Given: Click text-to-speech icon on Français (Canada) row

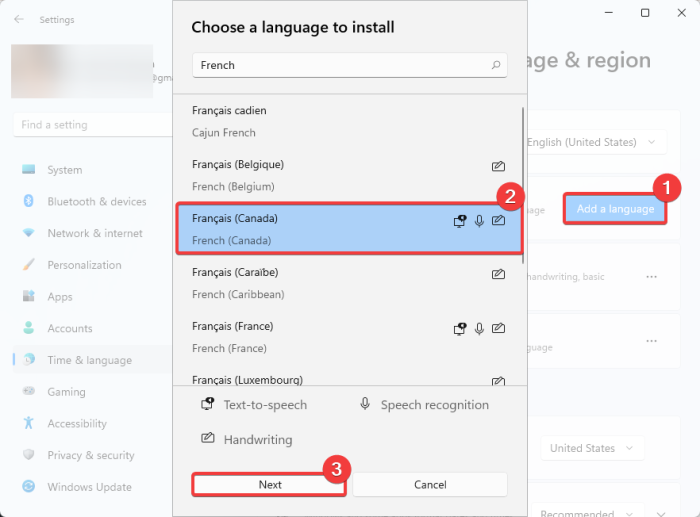Looking at the screenshot, I should (459, 220).
